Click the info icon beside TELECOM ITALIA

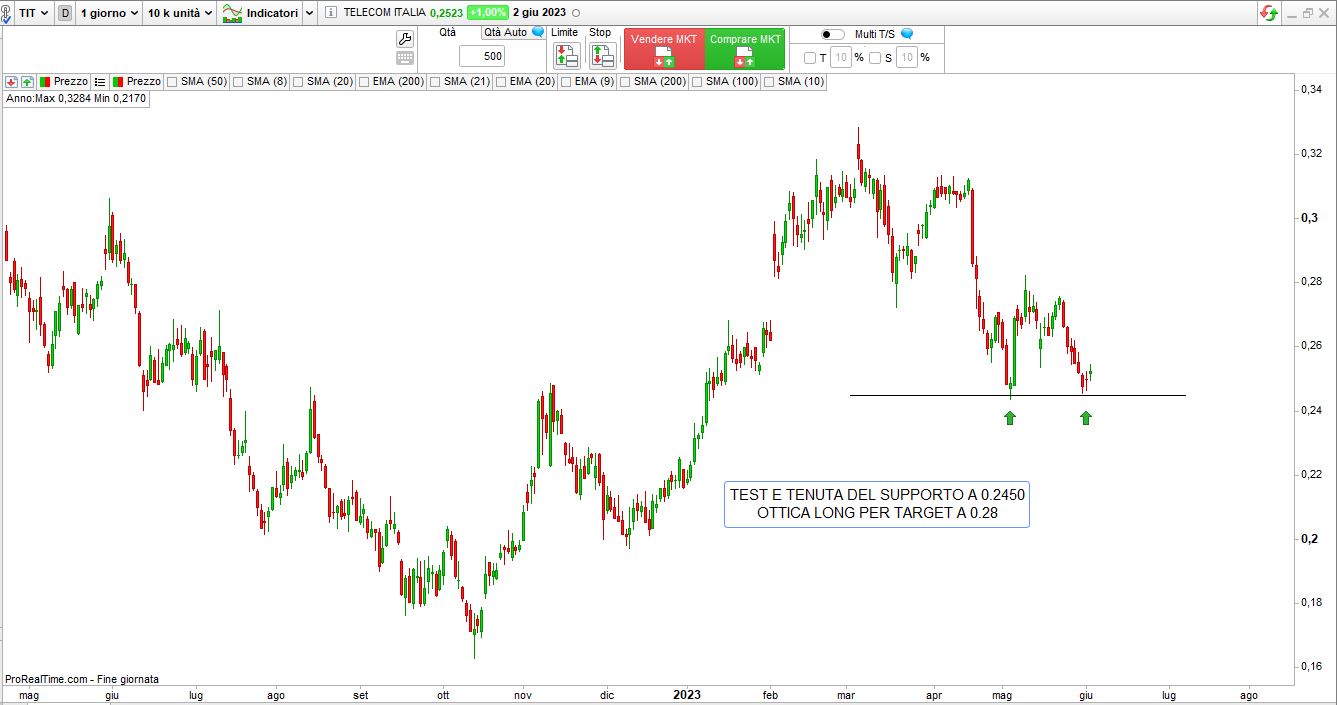pos(332,13)
